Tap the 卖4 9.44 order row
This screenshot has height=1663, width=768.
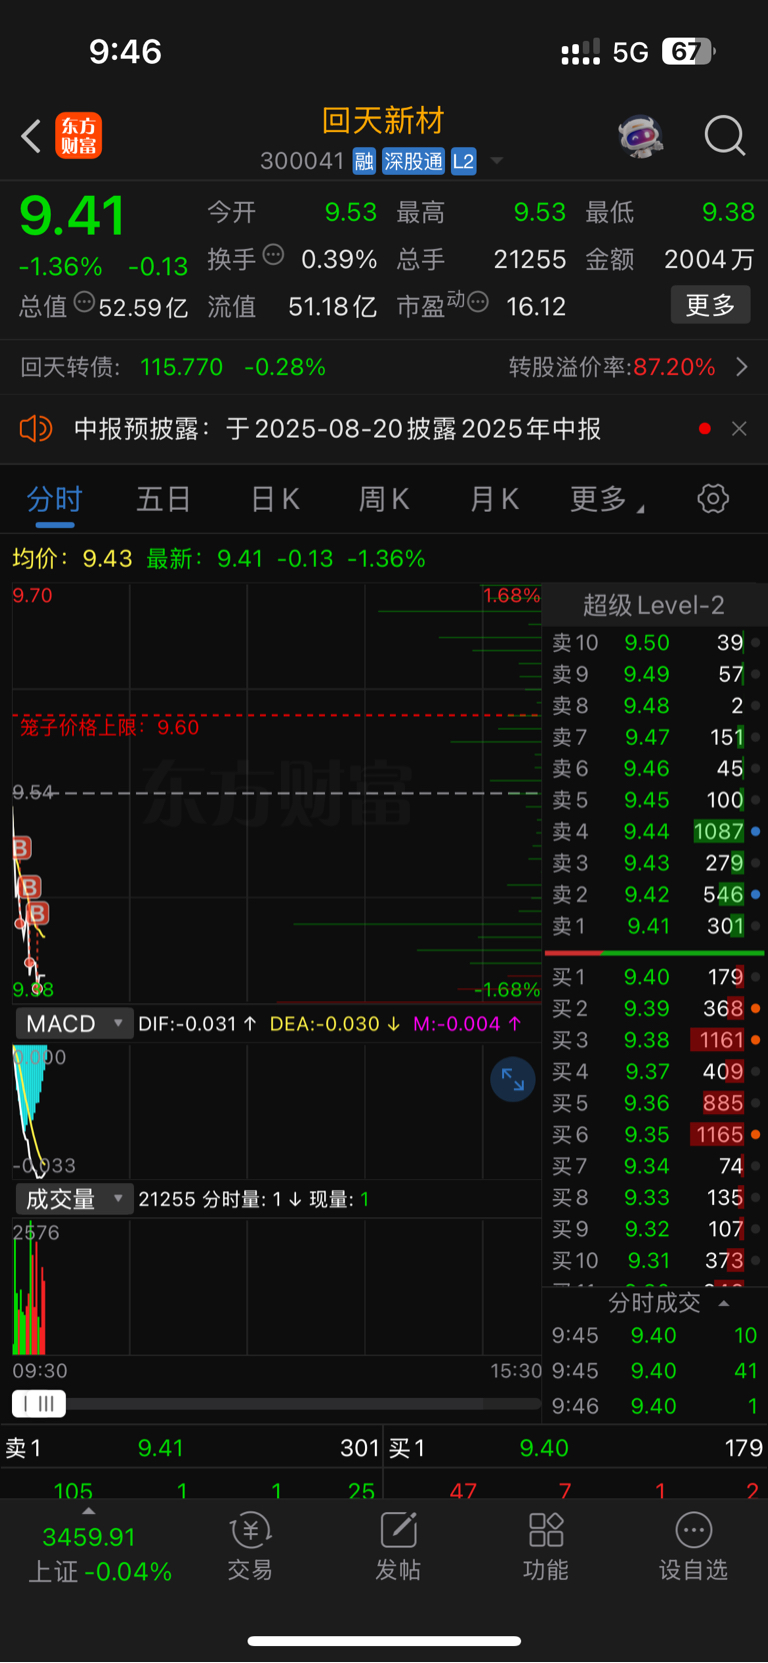(x=656, y=831)
